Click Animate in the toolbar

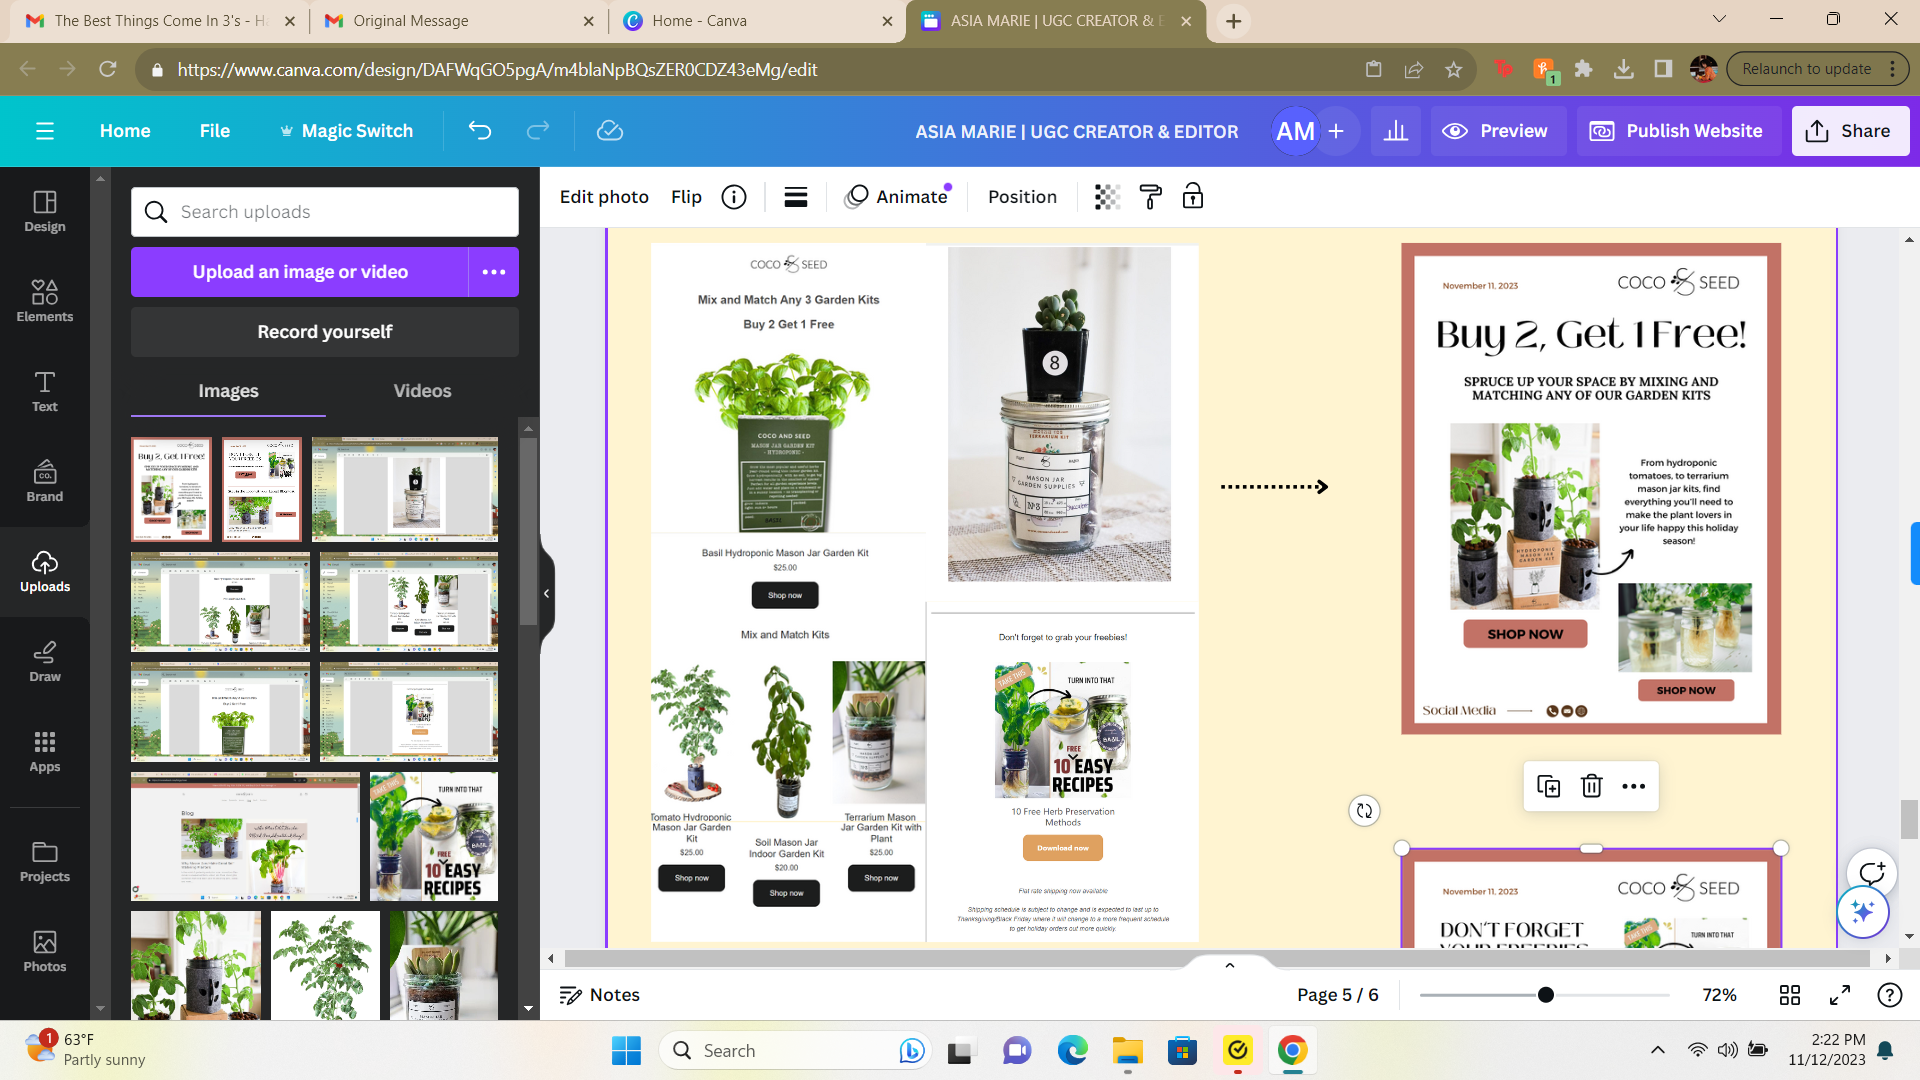click(897, 197)
